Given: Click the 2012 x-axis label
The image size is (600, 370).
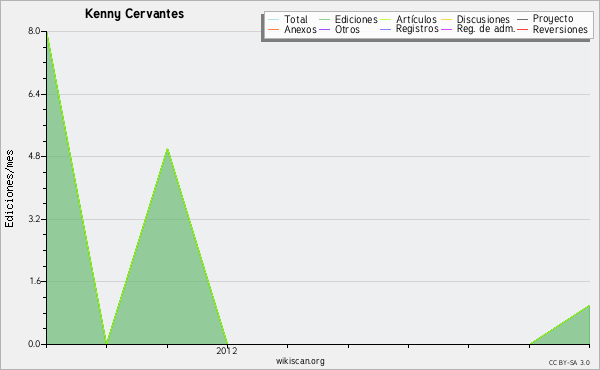Looking at the screenshot, I should pos(227,351).
